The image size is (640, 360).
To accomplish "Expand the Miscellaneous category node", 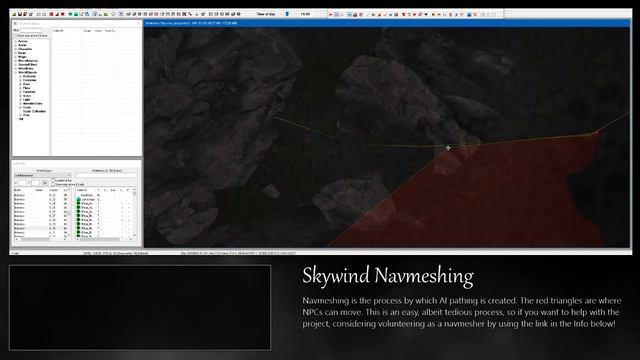I will 16,60.
